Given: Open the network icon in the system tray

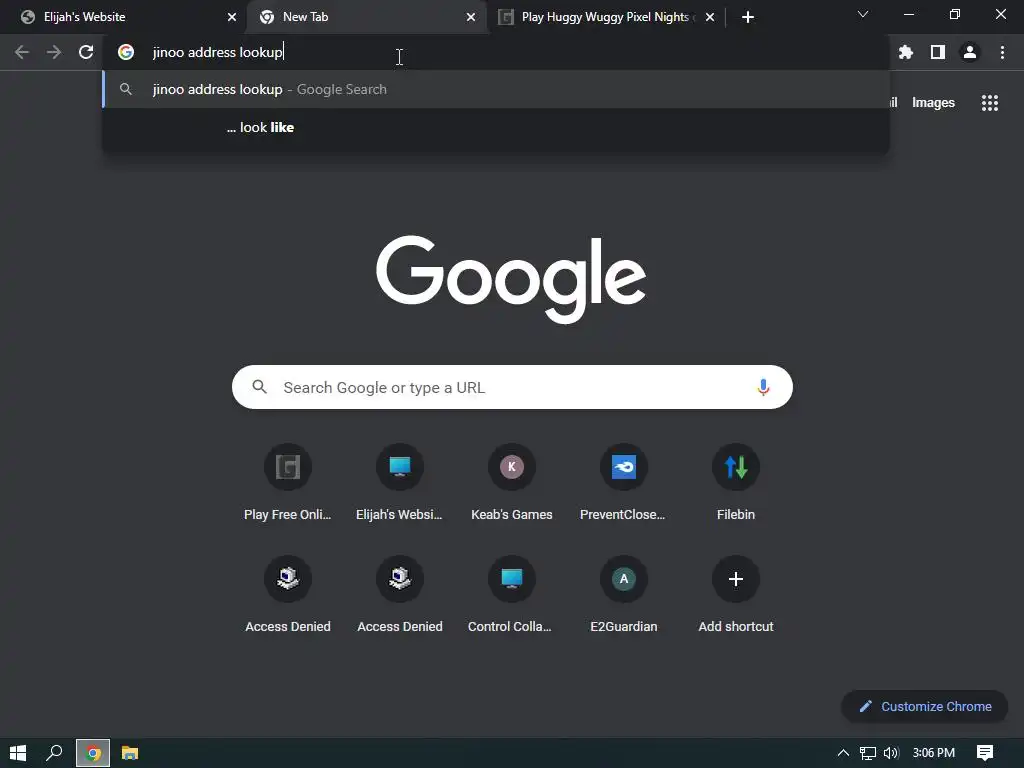Looking at the screenshot, I should tap(867, 753).
